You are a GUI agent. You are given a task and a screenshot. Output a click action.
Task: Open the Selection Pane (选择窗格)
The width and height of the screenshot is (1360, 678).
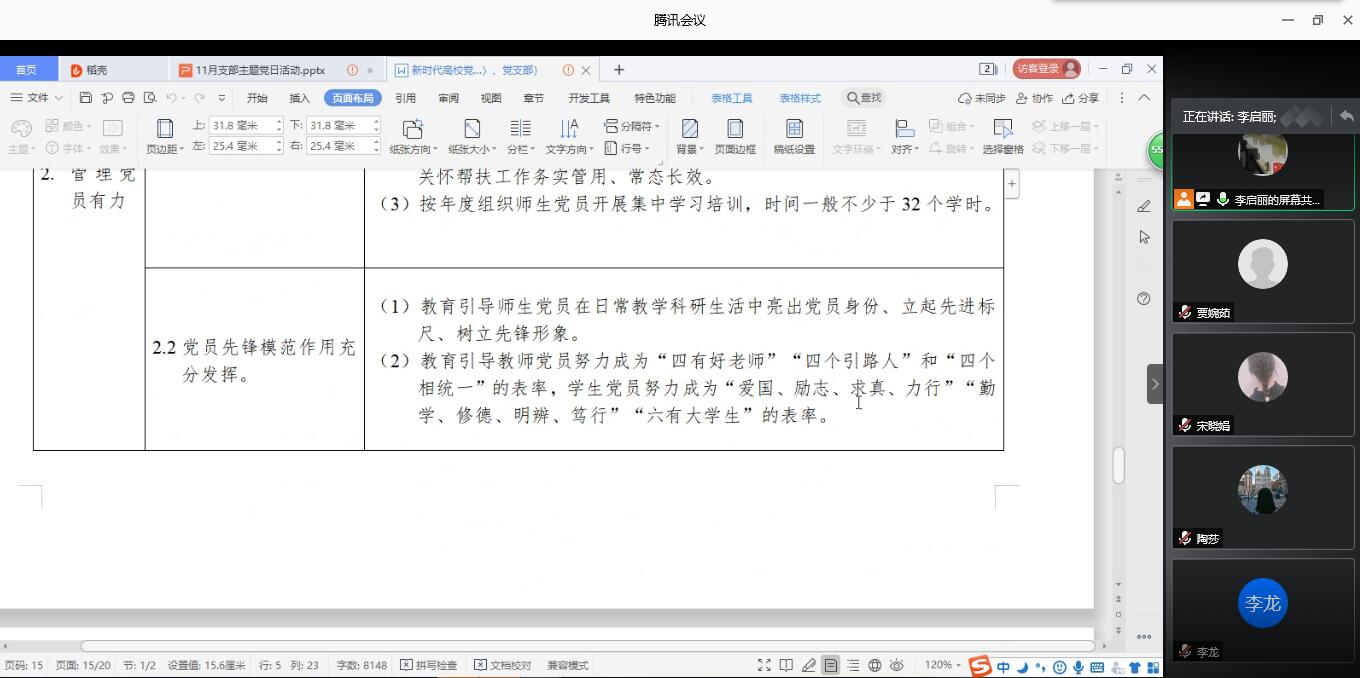(1002, 136)
